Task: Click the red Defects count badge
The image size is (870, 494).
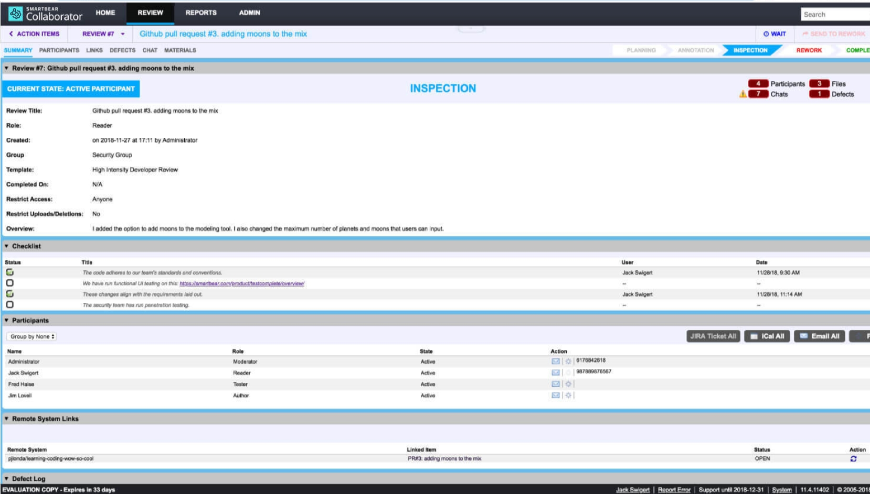Action: (x=819, y=94)
